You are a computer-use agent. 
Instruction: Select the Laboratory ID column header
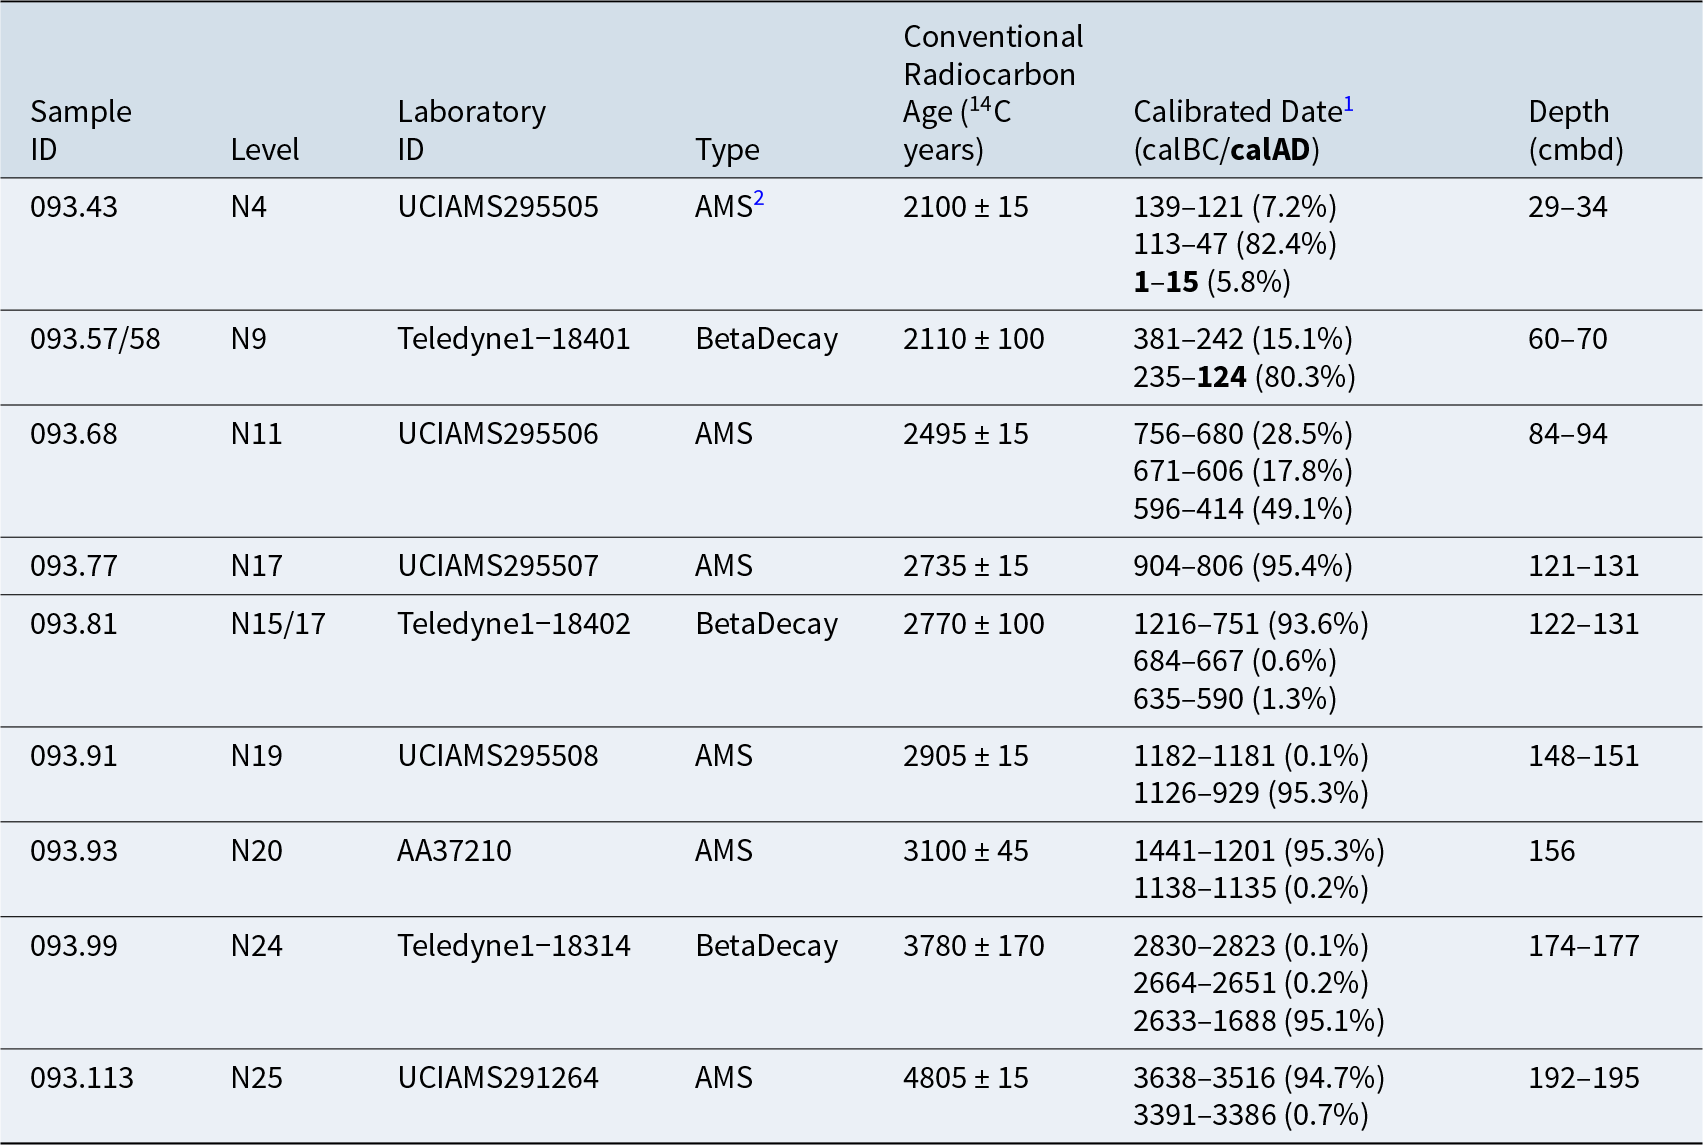coord(471,130)
